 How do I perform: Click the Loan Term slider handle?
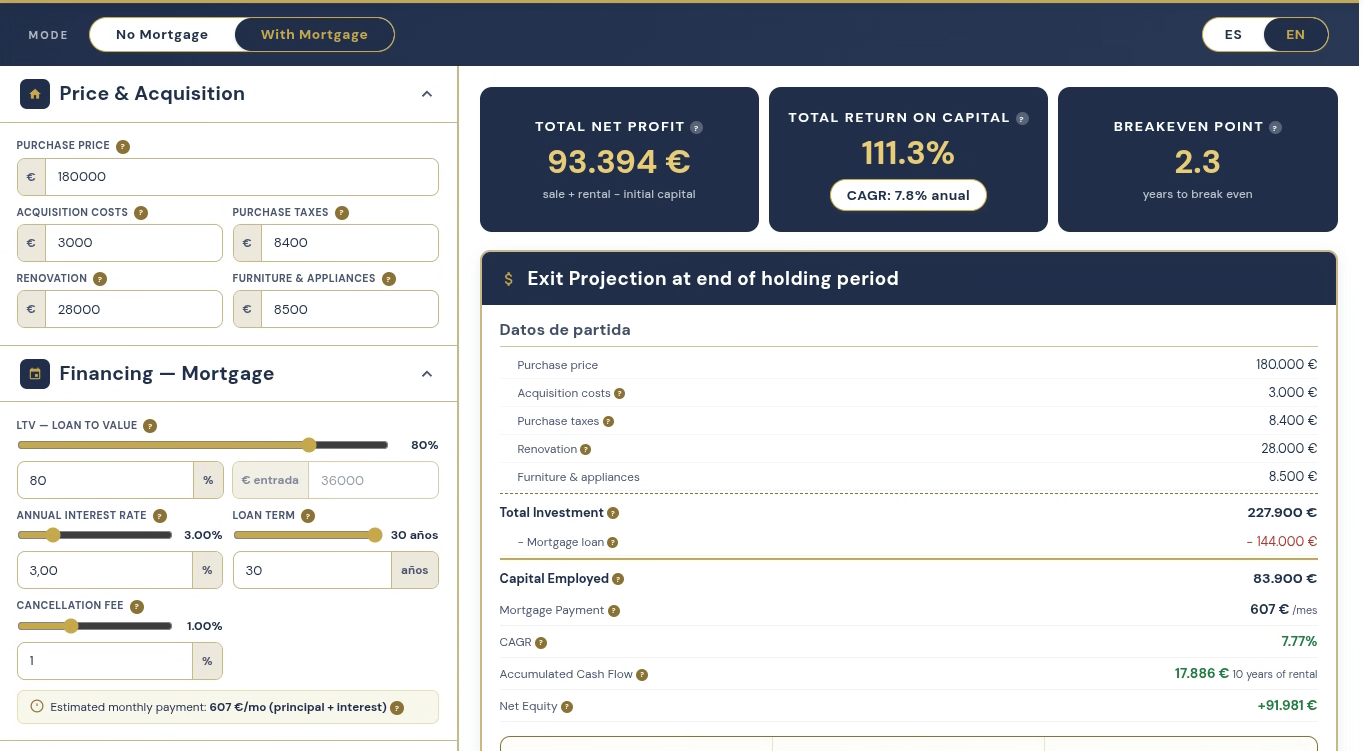point(375,535)
